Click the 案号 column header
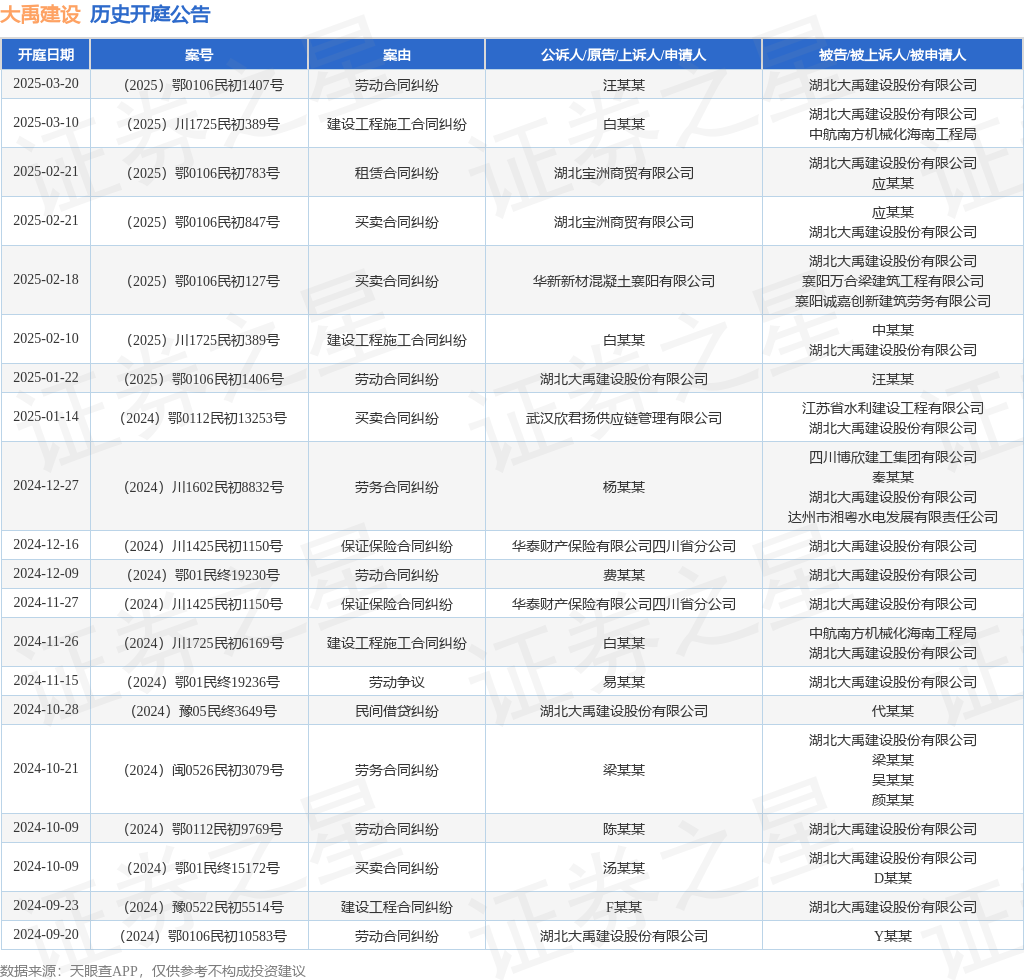Viewport: 1024px width, 980px height. [199, 55]
